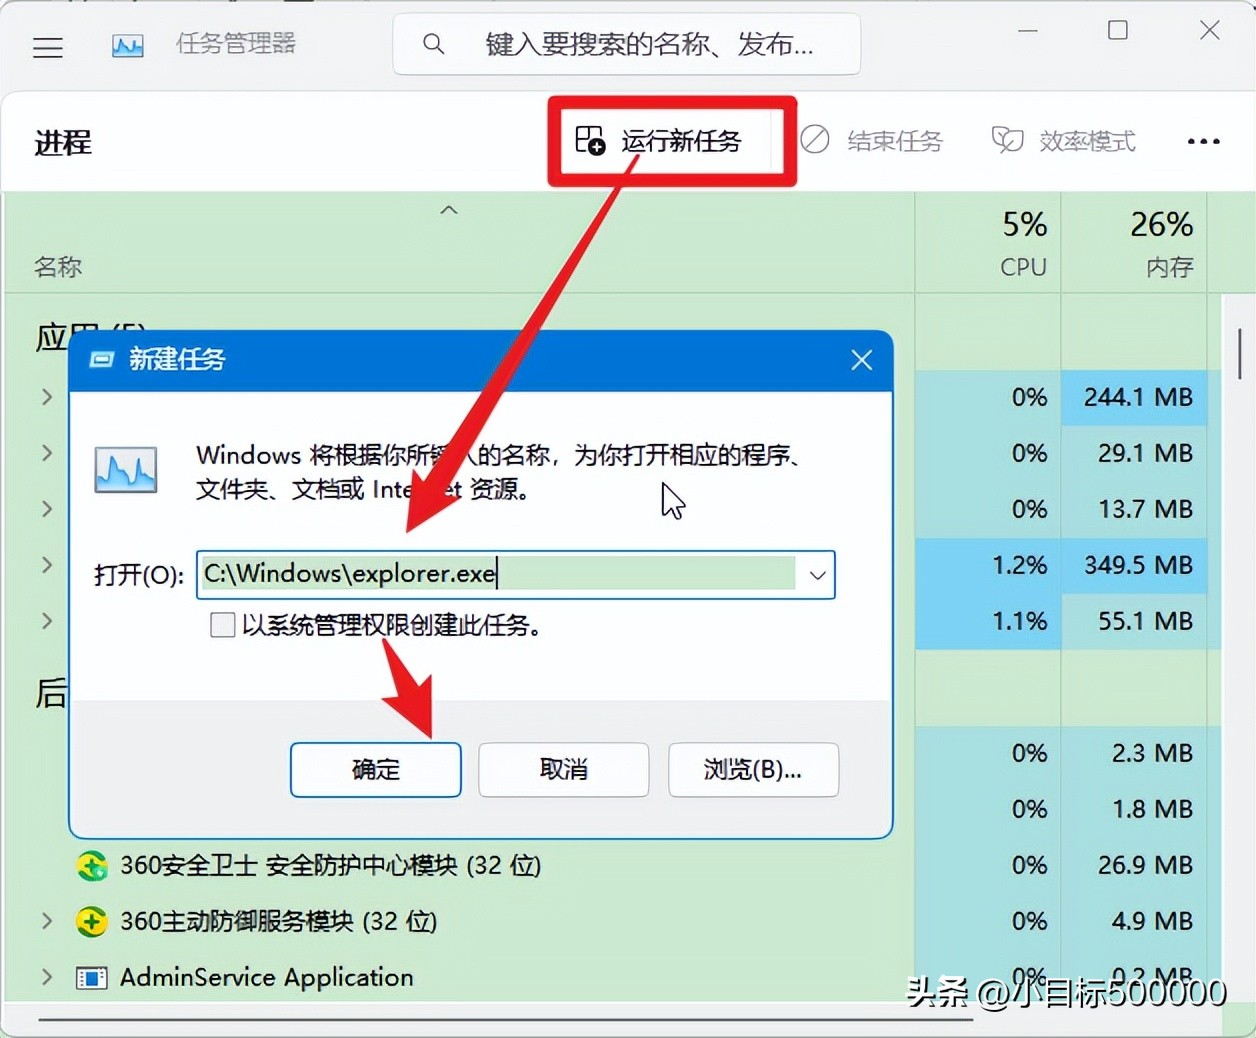This screenshot has width=1256, height=1038.
Task: Open the task path dropdown arrow
Action: point(817,575)
